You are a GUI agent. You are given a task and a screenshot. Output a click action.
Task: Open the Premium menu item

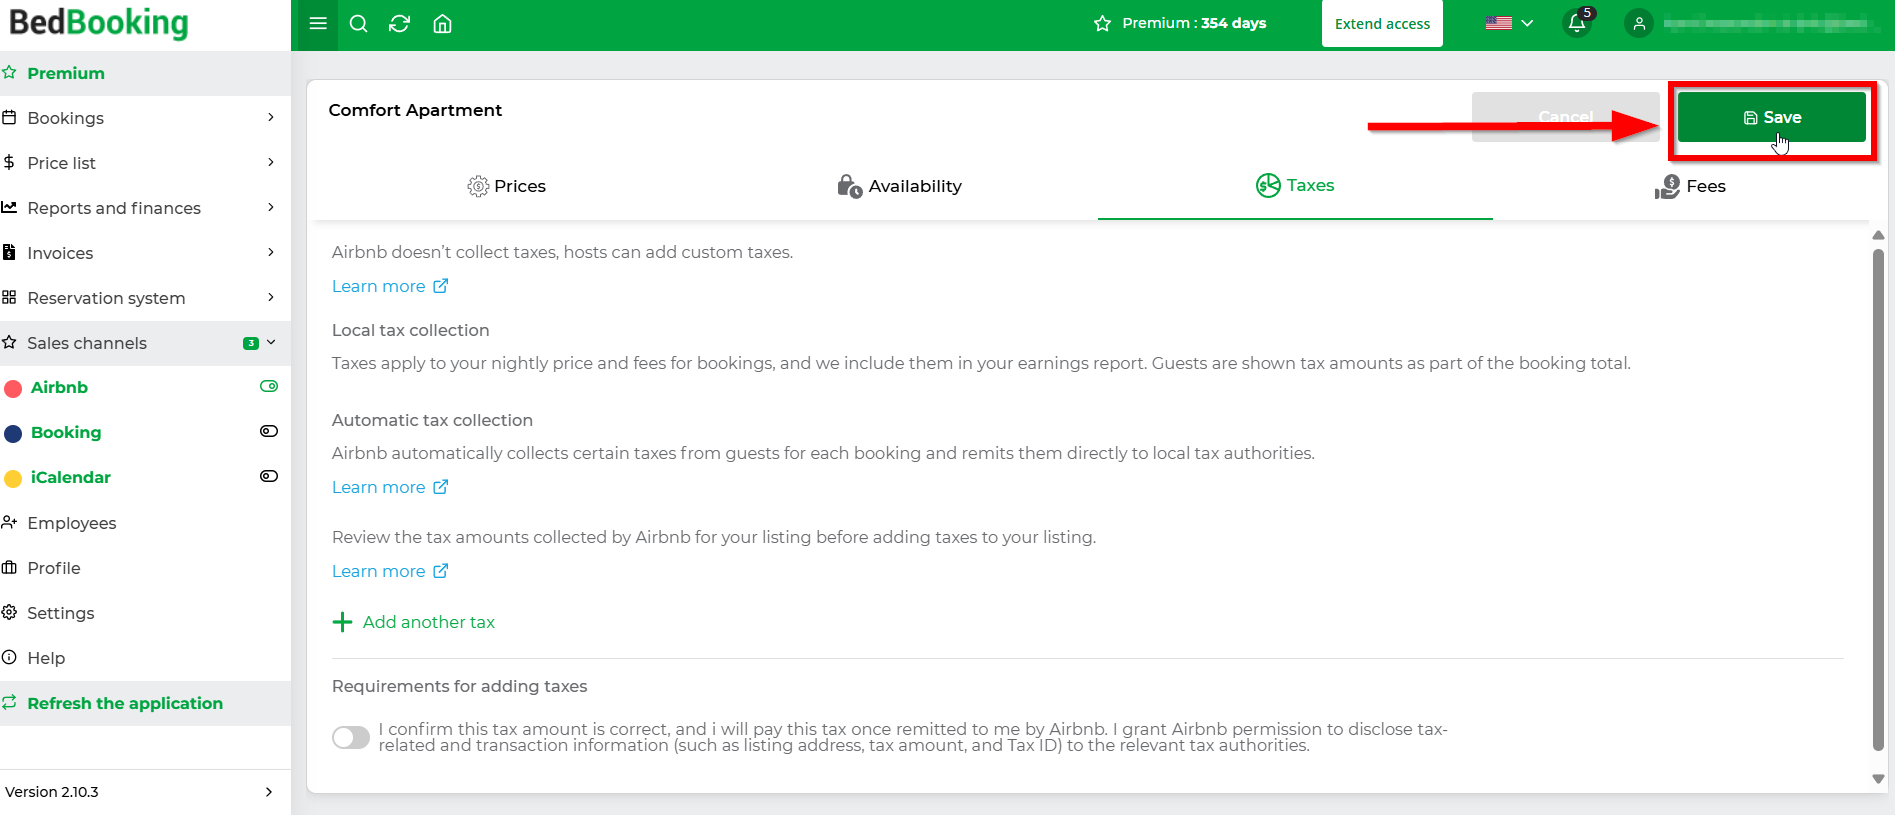(x=145, y=73)
